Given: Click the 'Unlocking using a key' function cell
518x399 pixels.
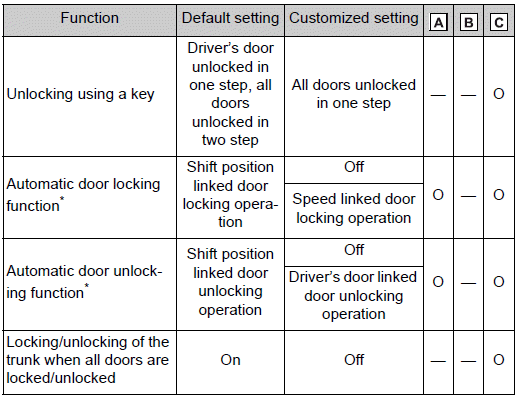Looking at the screenshot, I should [81, 94].
